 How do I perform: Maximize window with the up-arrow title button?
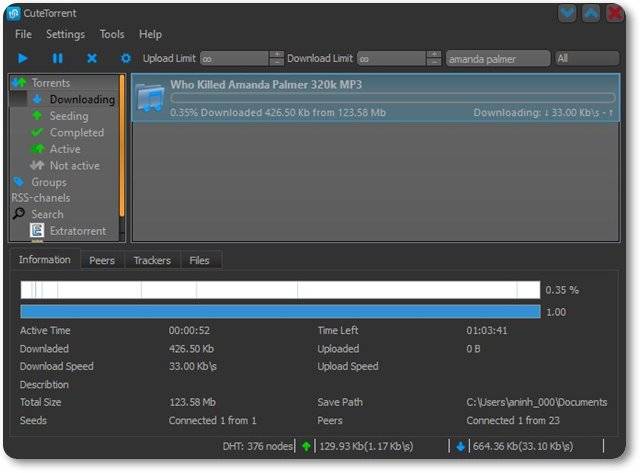point(591,13)
